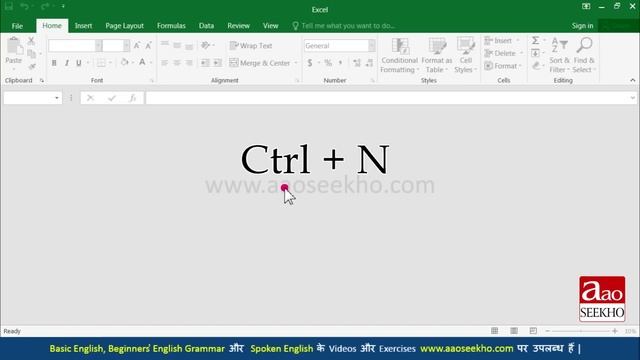Click Increase Font Size icon

click(137, 45)
